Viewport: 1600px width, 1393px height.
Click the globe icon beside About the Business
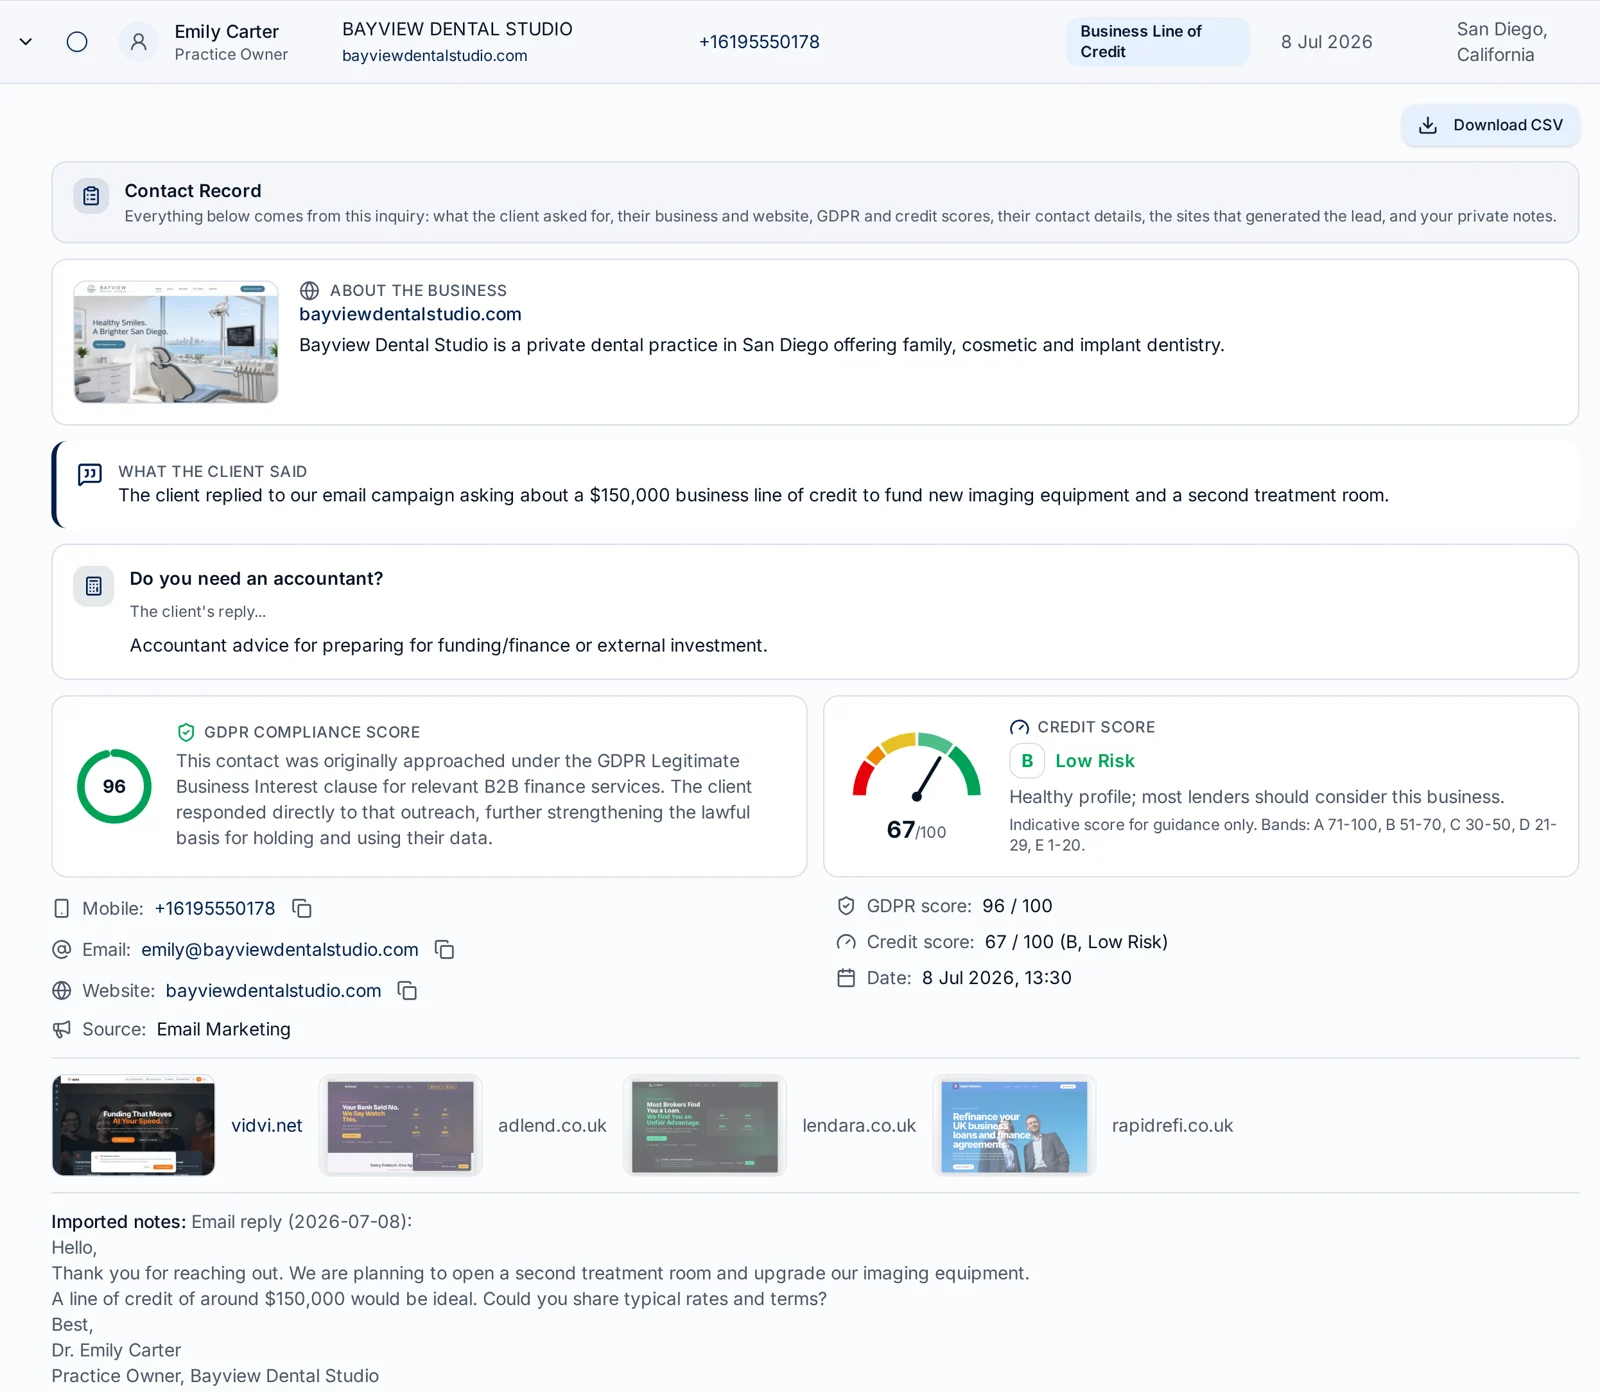pos(310,291)
